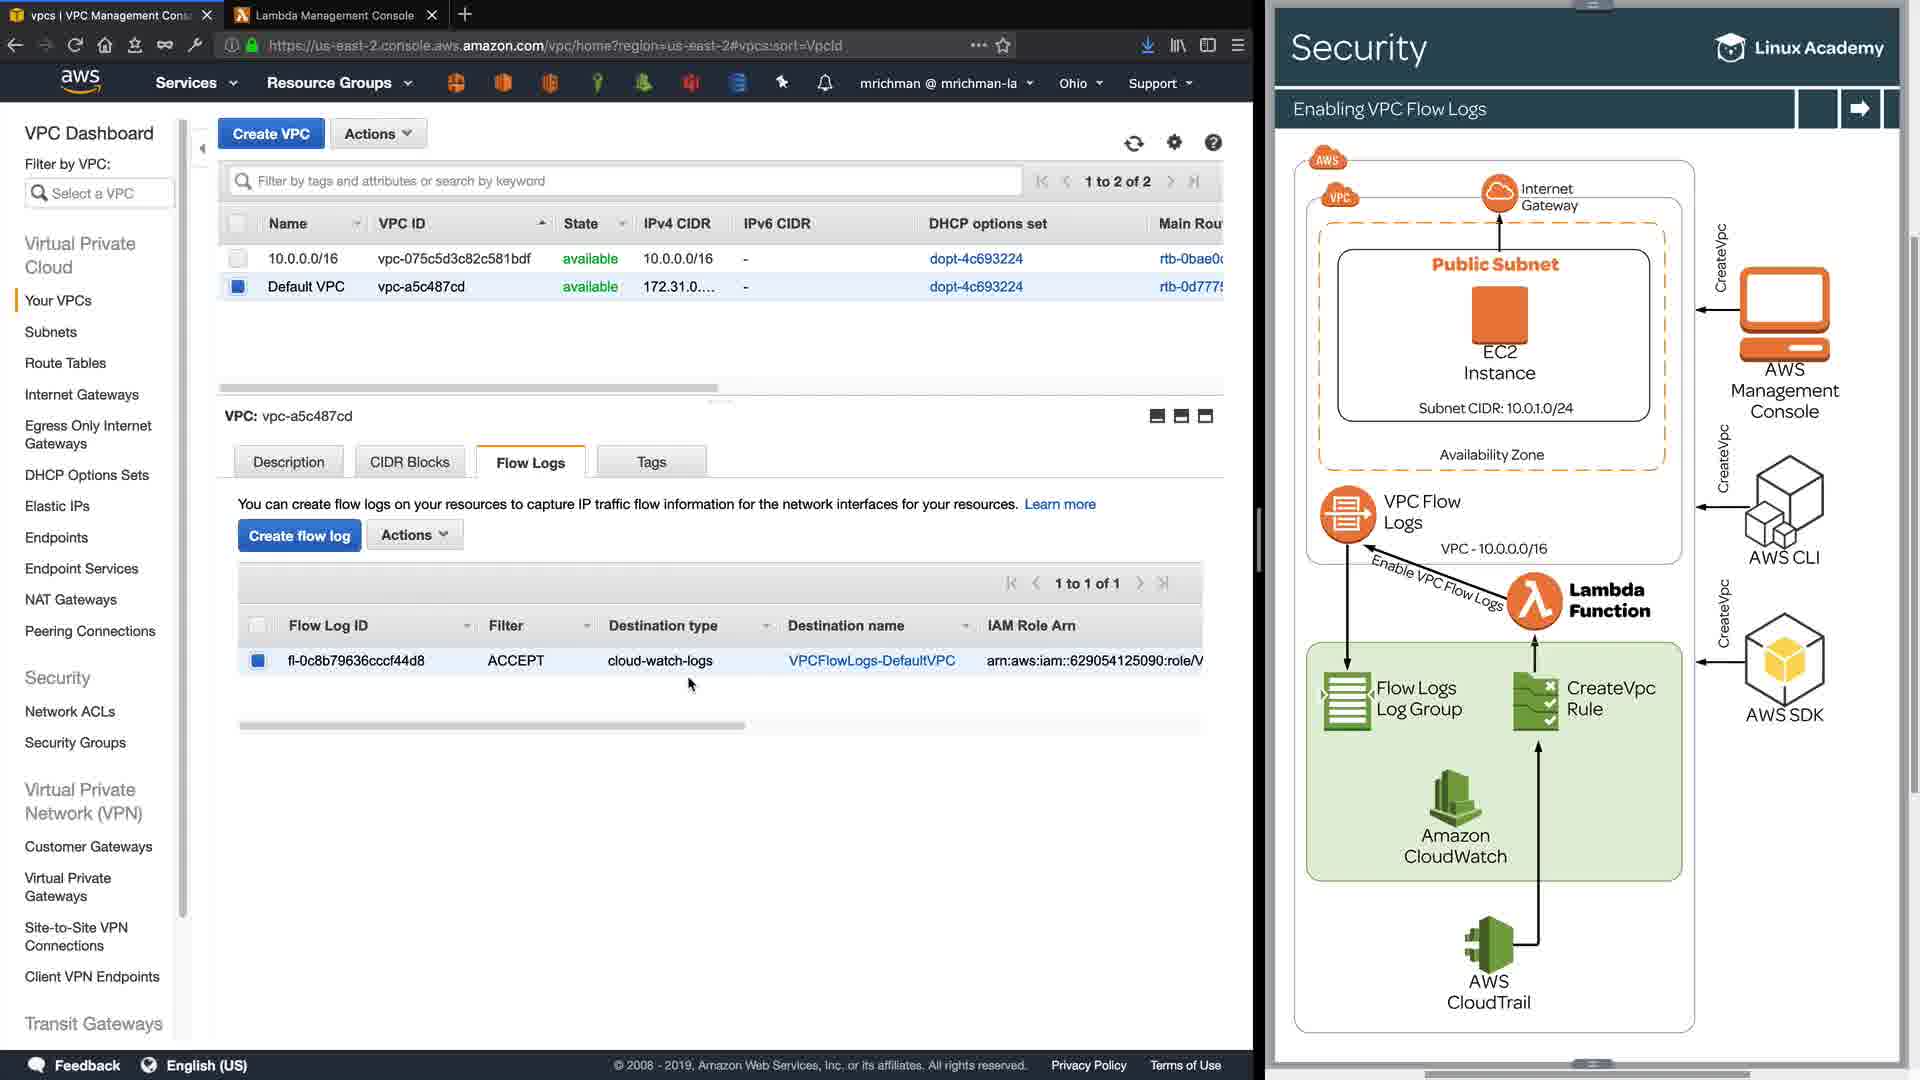The image size is (1920, 1080).
Task: Open the Services dropdown menu
Action: point(196,83)
